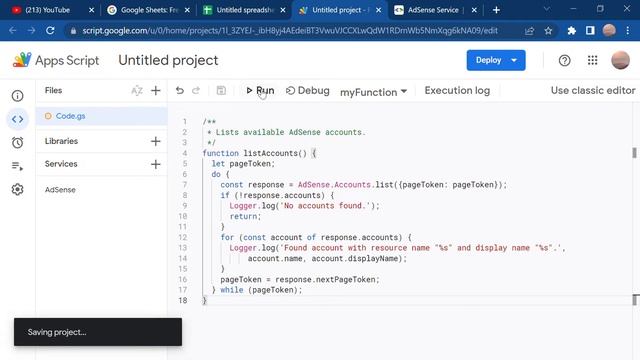Open the tab search chevron
The height and width of the screenshot is (360, 640).
click(547, 9)
